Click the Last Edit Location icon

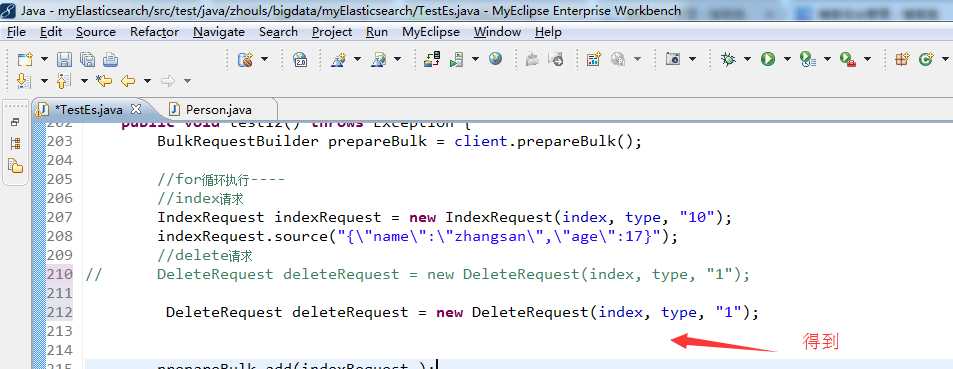click(105, 80)
